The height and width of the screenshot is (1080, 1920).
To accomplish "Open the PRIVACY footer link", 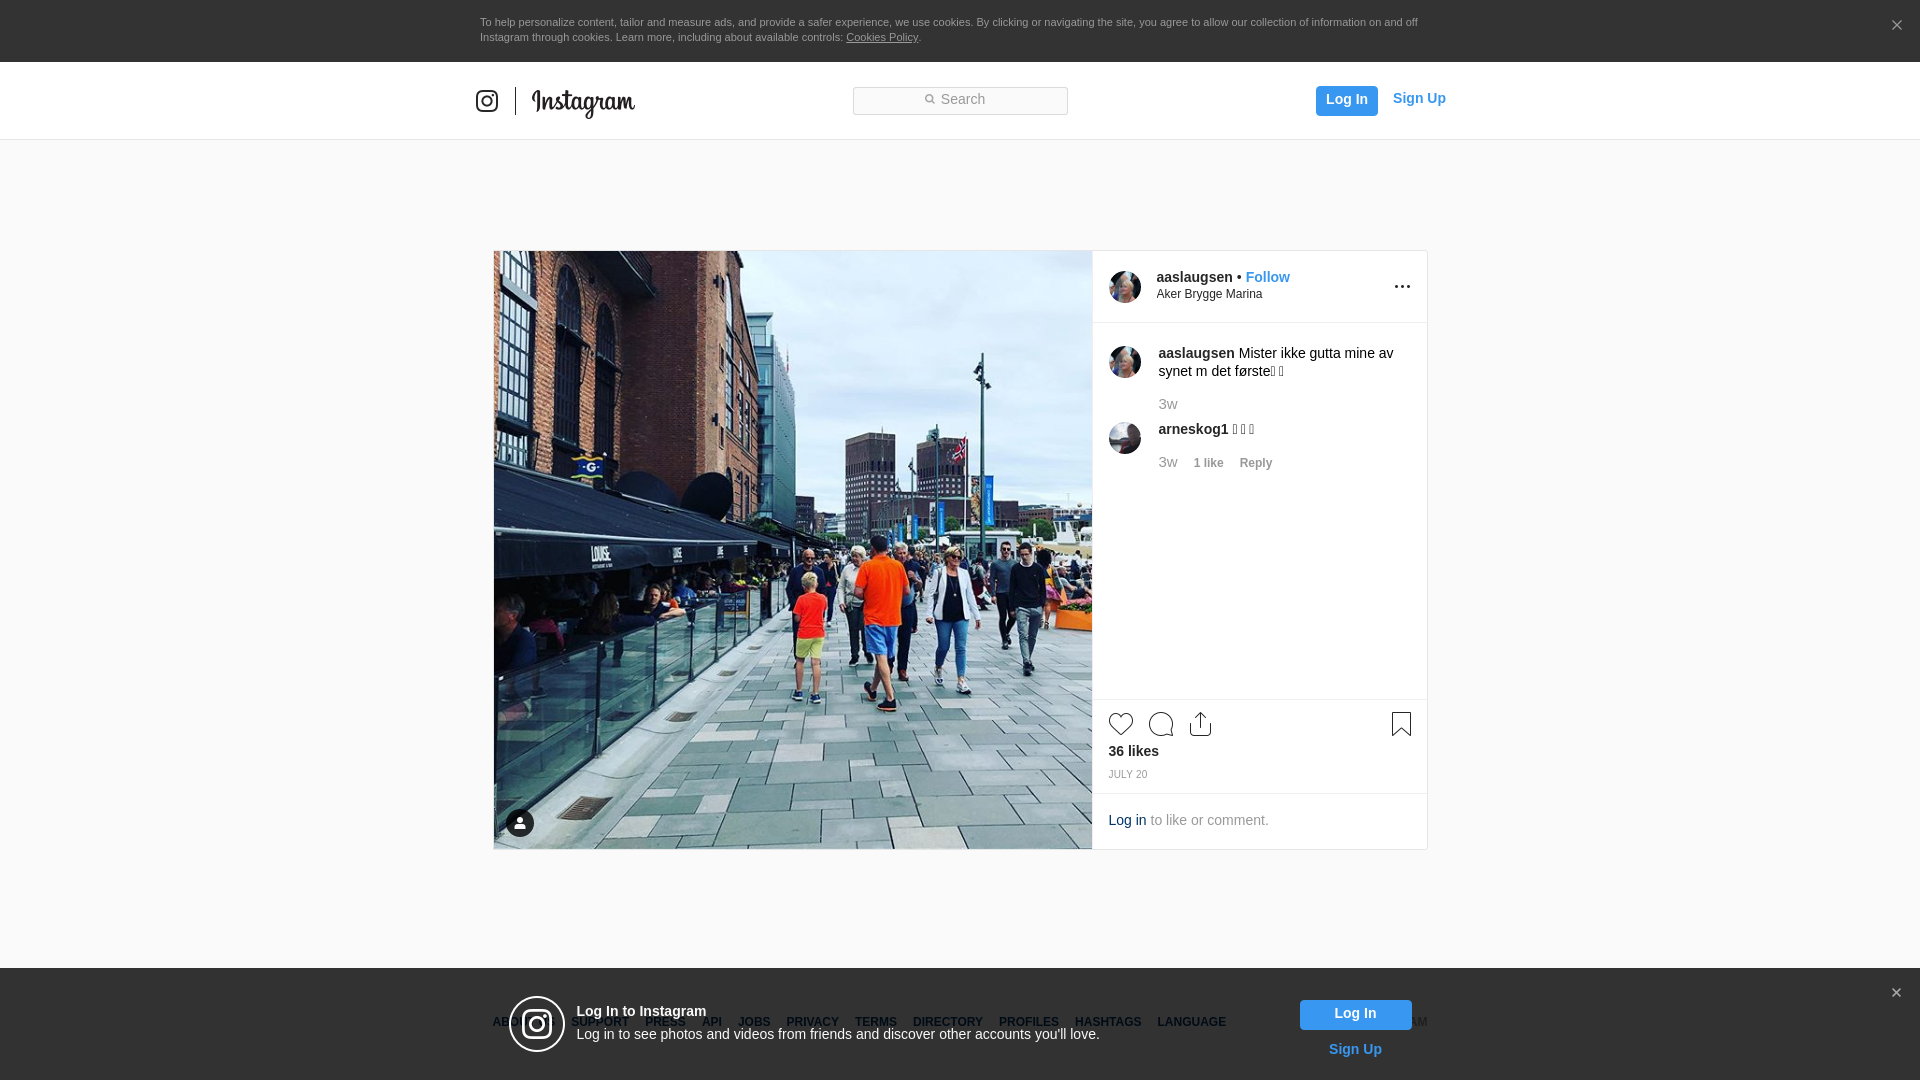I will (812, 1022).
